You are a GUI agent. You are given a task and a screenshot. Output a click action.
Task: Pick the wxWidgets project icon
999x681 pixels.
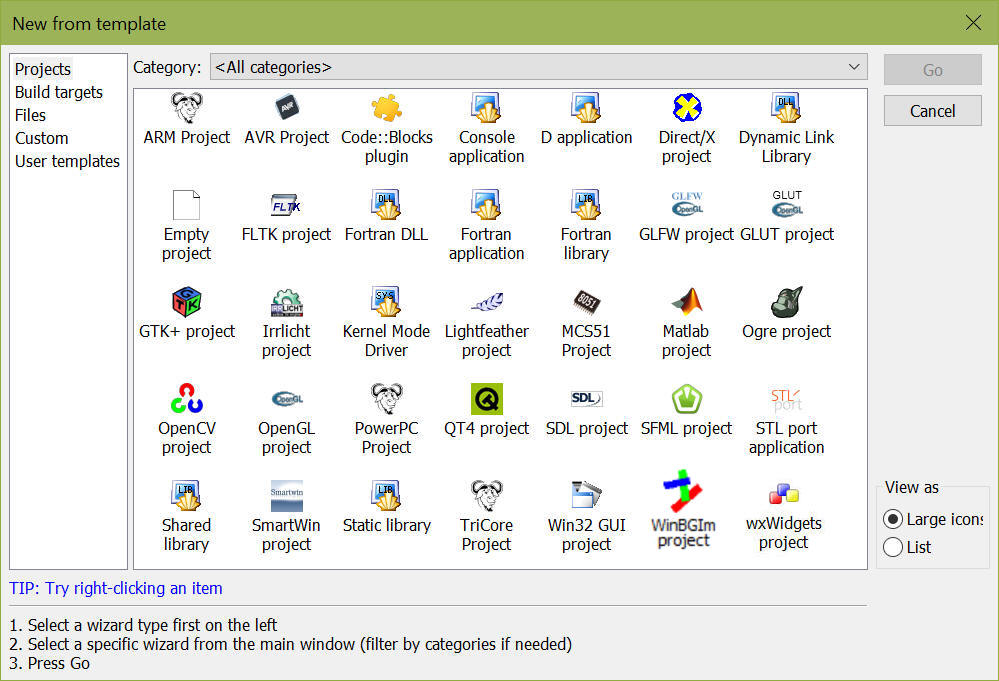784,494
